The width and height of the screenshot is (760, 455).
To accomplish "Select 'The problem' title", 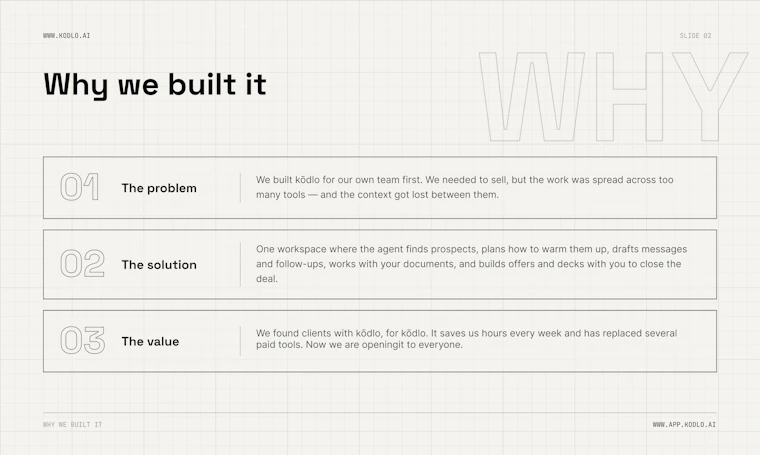I will [x=159, y=188].
